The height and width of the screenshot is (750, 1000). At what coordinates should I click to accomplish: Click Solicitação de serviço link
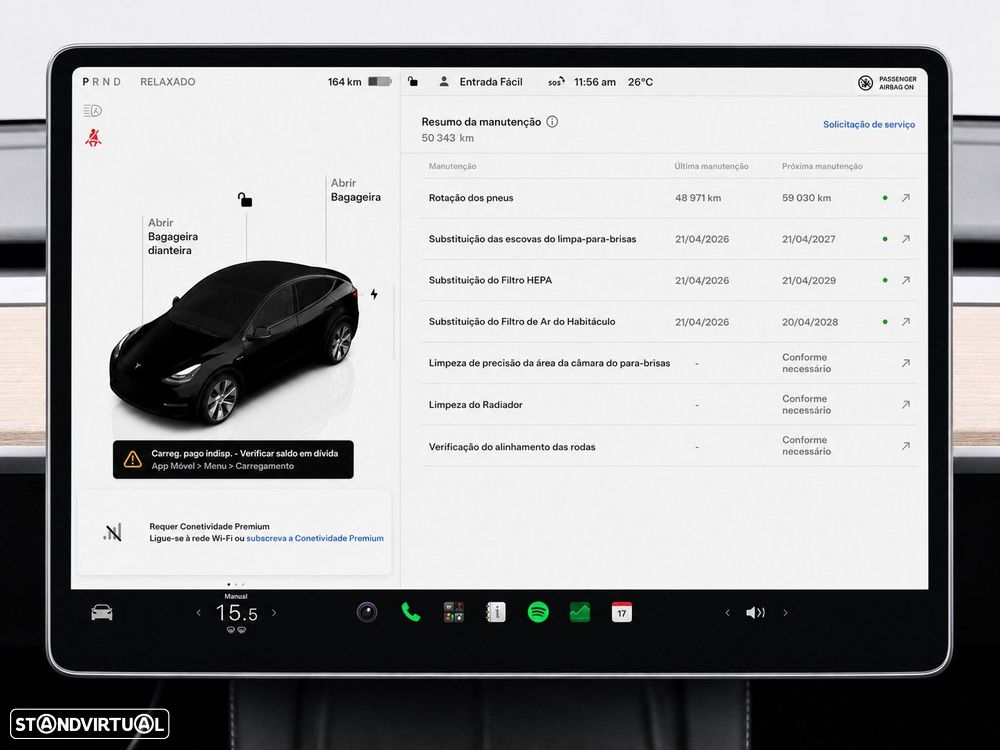(869, 124)
